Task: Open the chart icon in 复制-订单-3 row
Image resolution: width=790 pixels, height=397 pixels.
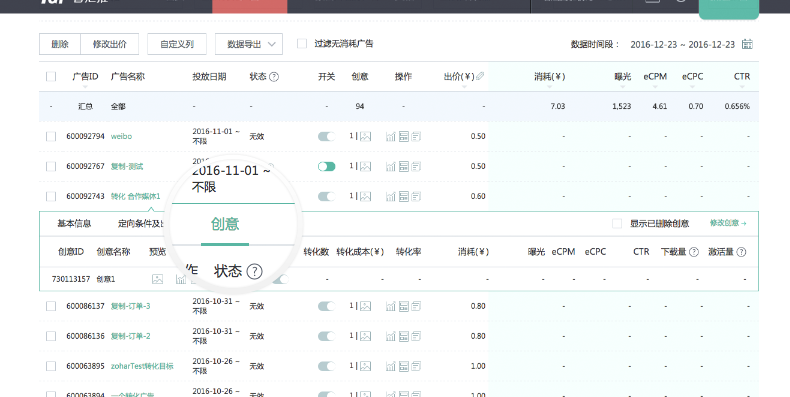Action: pos(390,306)
